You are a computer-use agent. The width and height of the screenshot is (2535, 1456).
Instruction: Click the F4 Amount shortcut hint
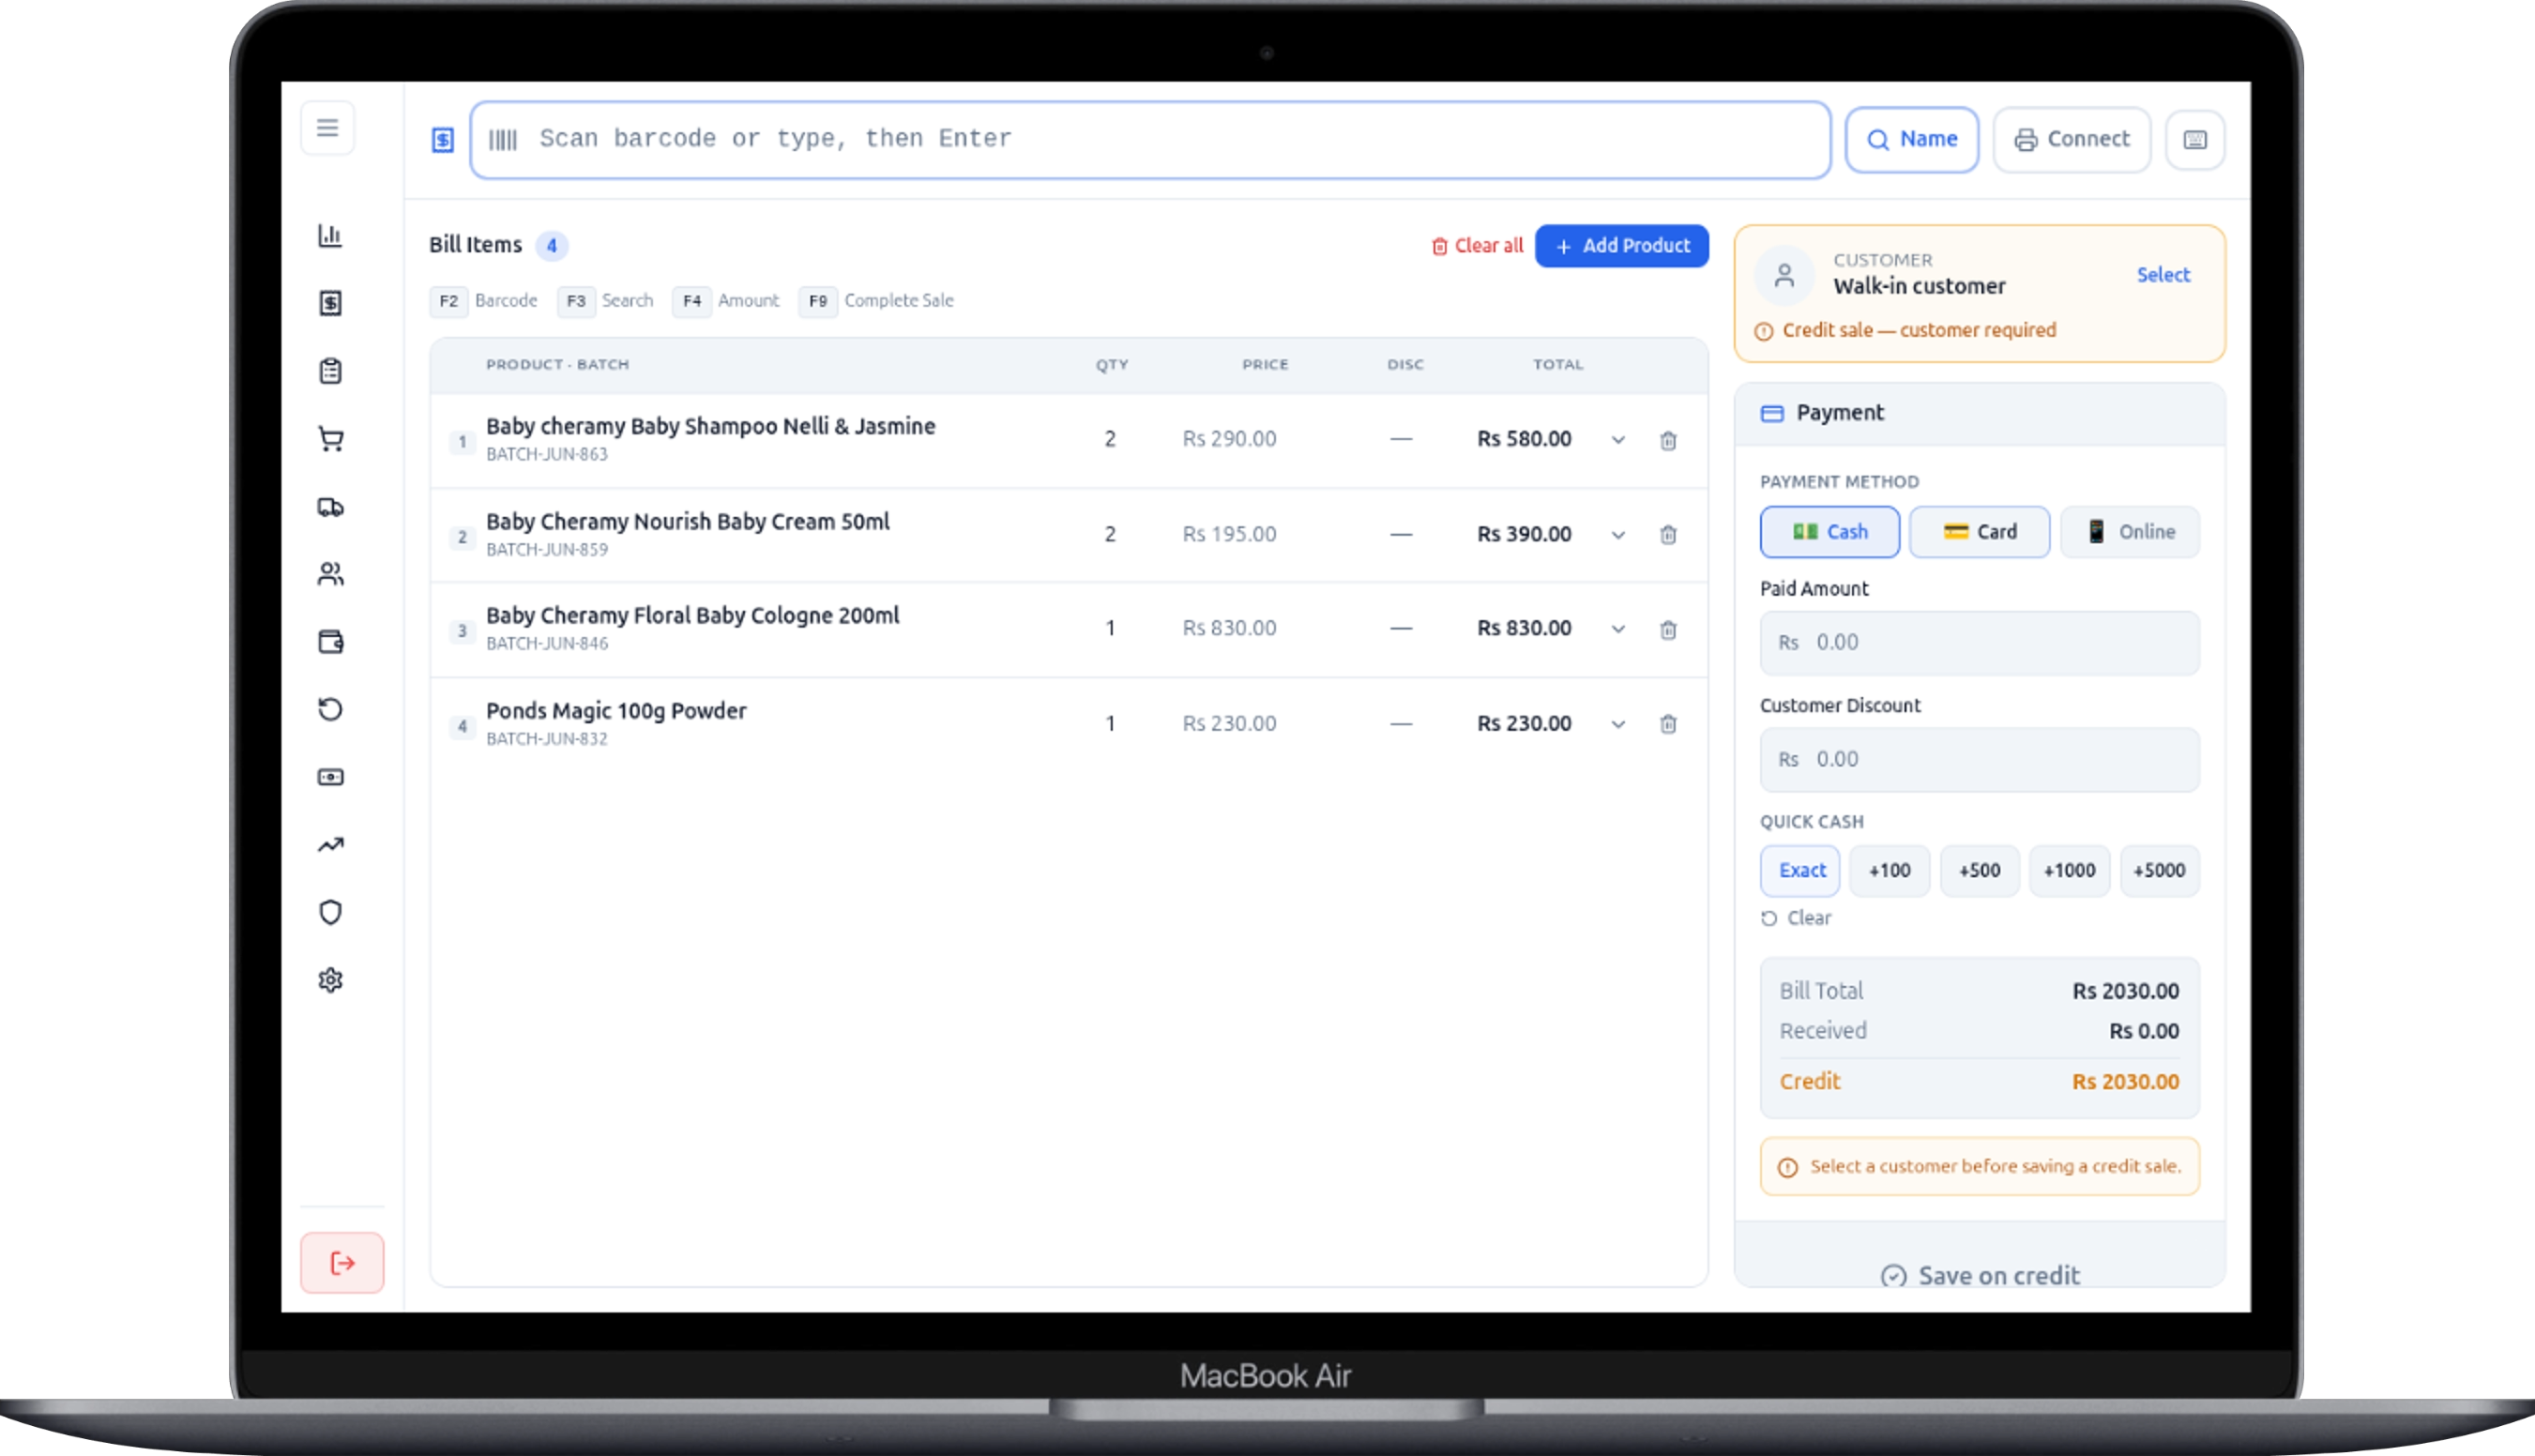click(727, 301)
